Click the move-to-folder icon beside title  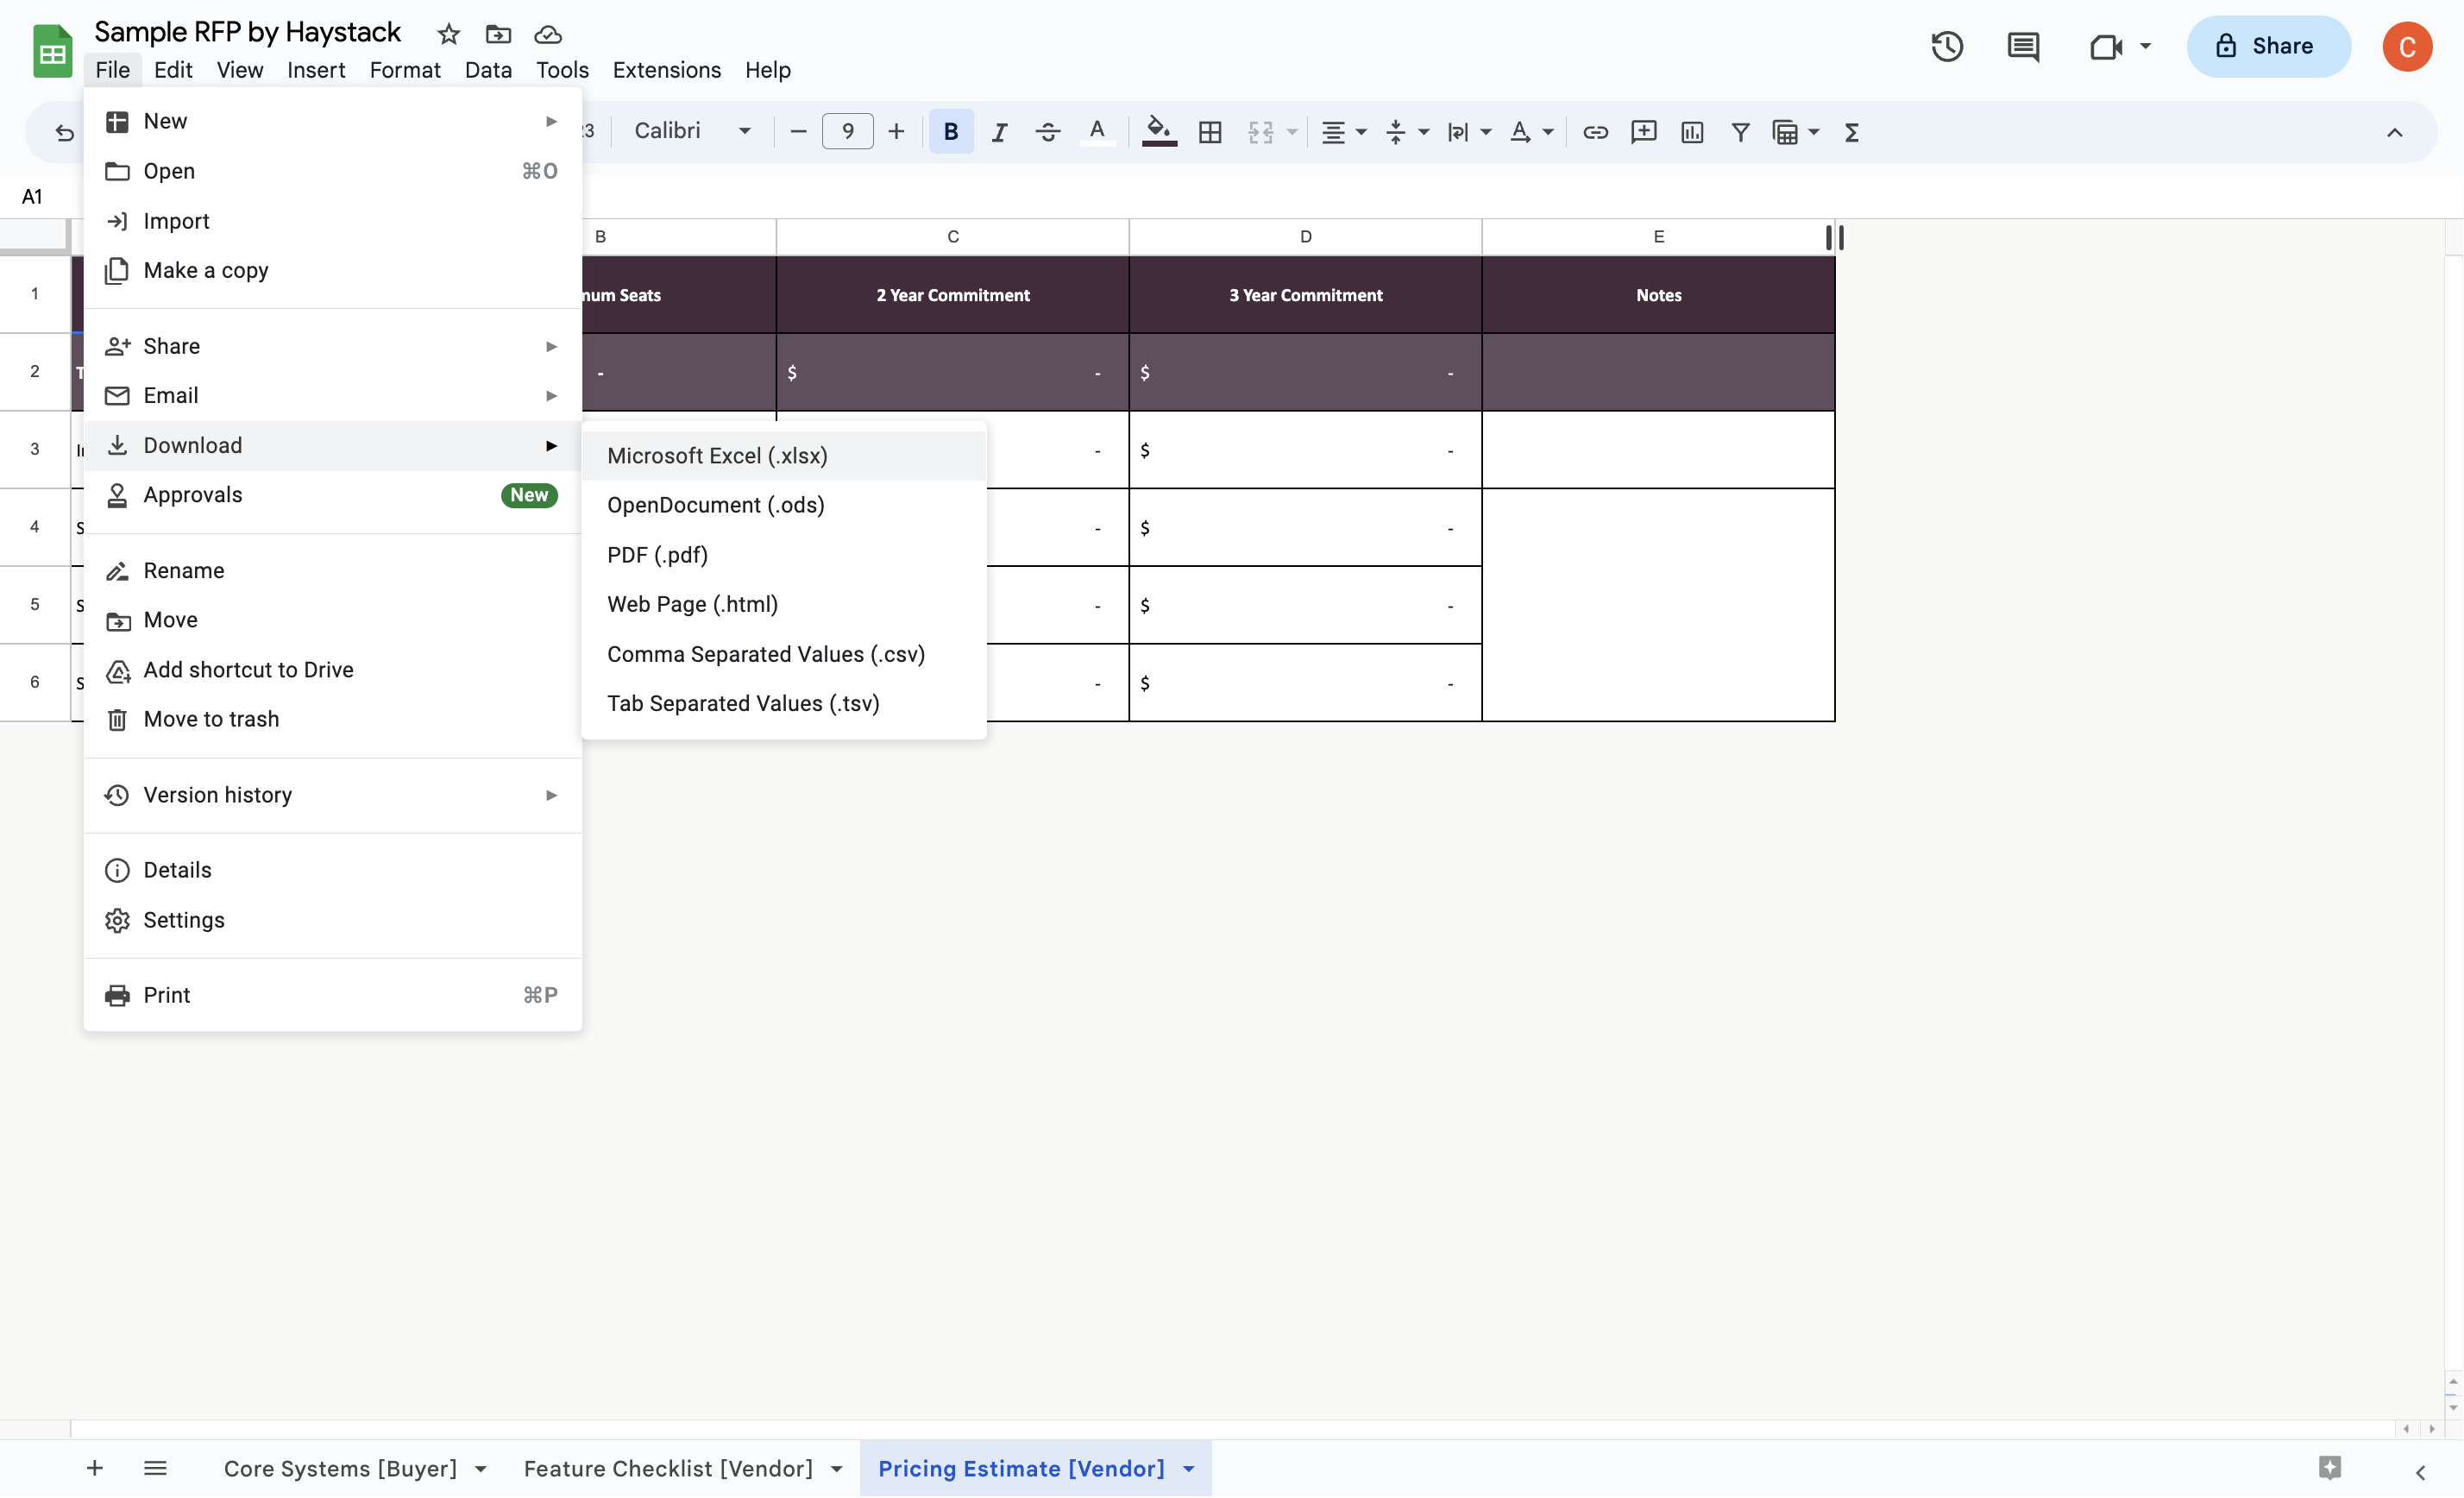[498, 35]
